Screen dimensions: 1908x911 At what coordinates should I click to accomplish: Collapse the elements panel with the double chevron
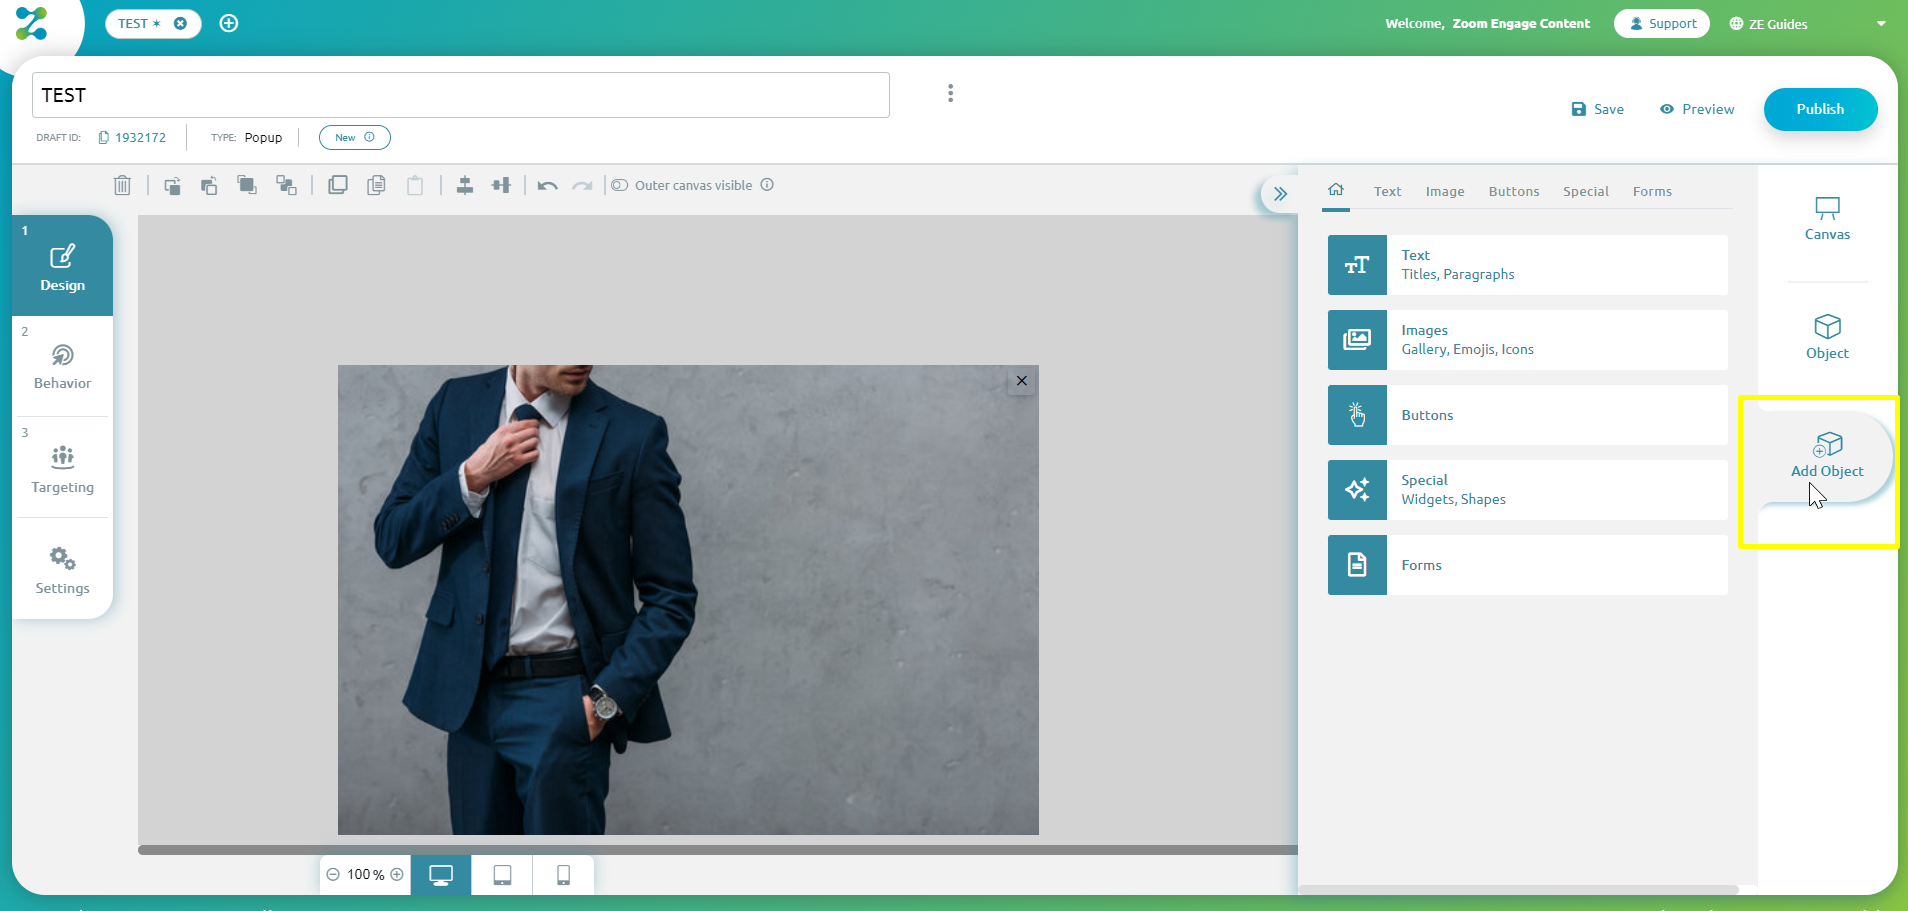[1281, 193]
